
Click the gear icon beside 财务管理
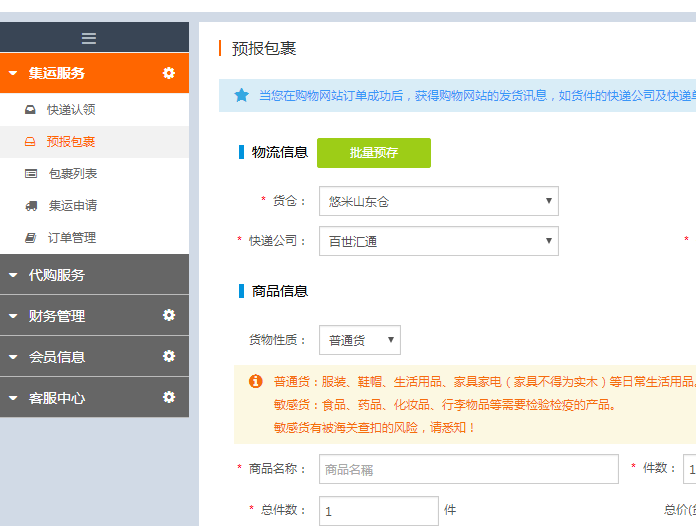click(169, 315)
